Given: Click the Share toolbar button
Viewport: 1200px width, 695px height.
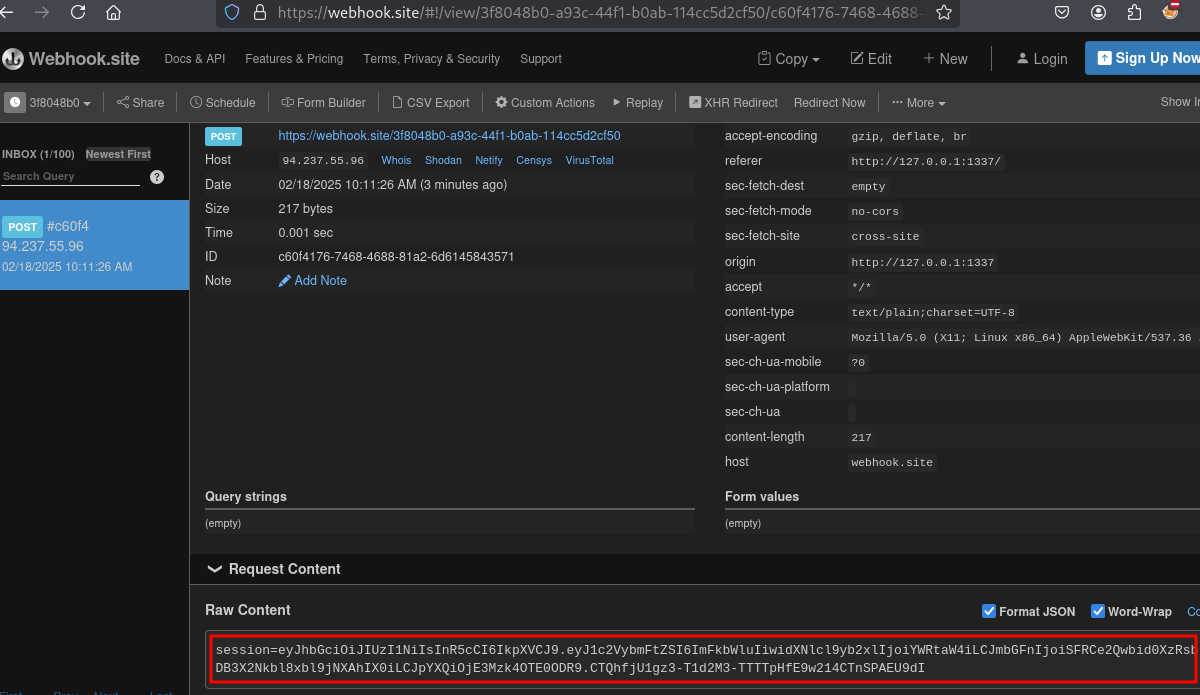Looking at the screenshot, I should 140,102.
